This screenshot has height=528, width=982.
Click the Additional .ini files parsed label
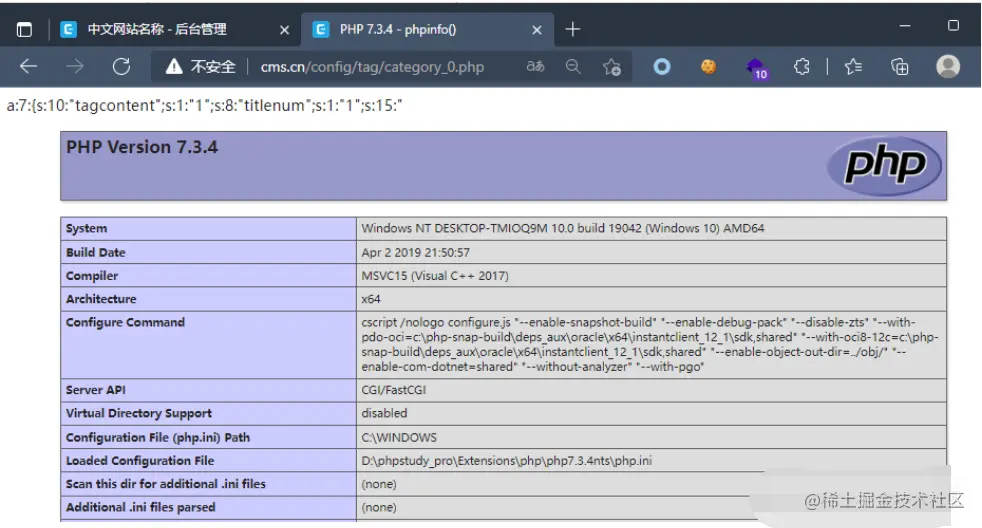click(140, 507)
